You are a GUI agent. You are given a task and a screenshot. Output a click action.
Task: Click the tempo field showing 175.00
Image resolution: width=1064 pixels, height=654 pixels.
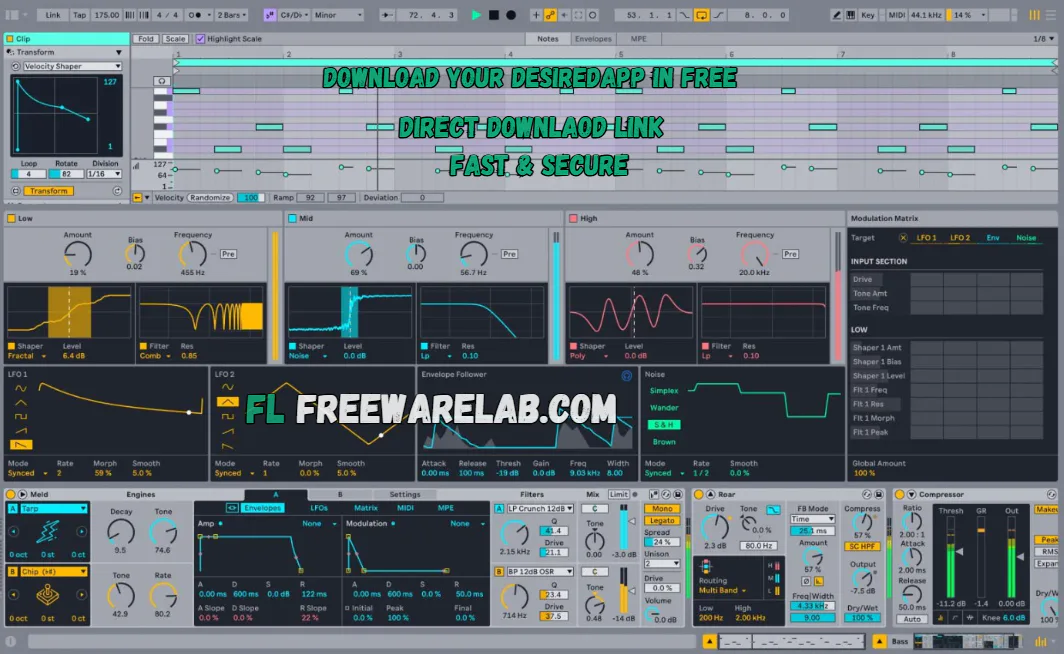click(x=108, y=15)
